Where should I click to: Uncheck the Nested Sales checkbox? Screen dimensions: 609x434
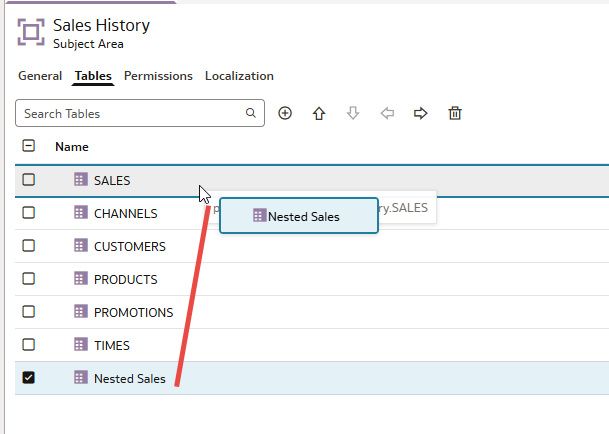click(x=29, y=378)
